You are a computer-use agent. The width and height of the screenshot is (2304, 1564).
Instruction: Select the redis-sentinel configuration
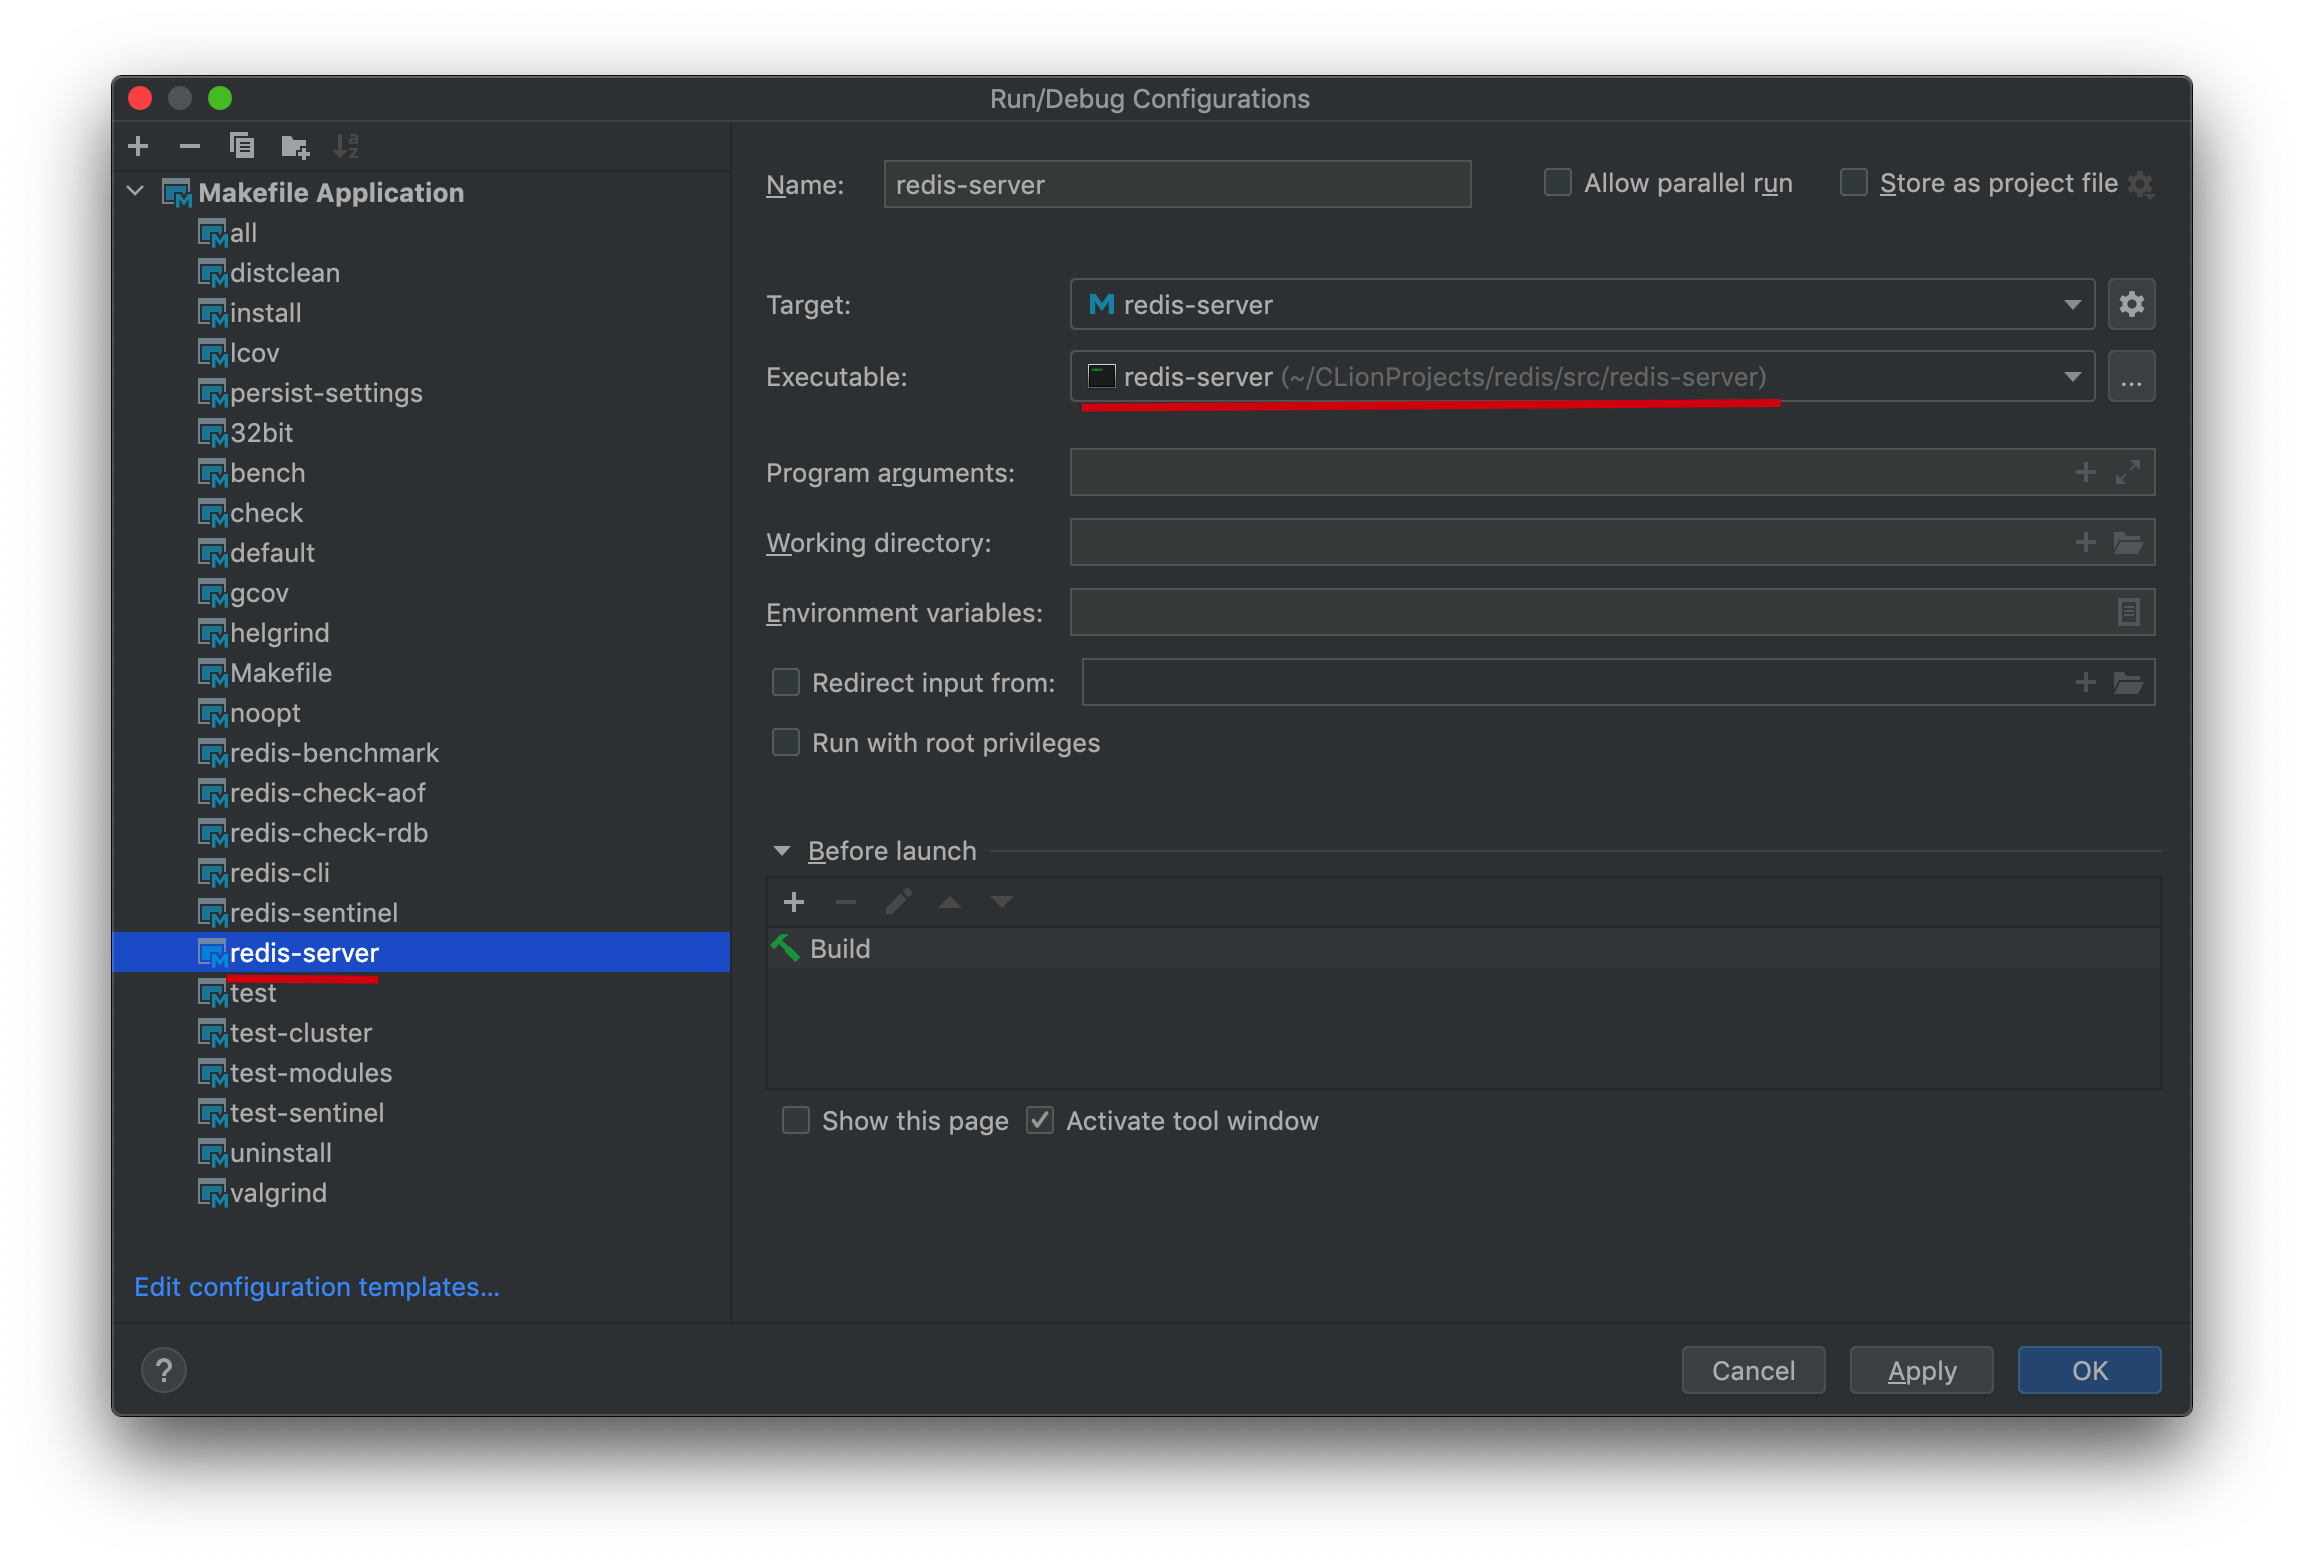point(312,911)
